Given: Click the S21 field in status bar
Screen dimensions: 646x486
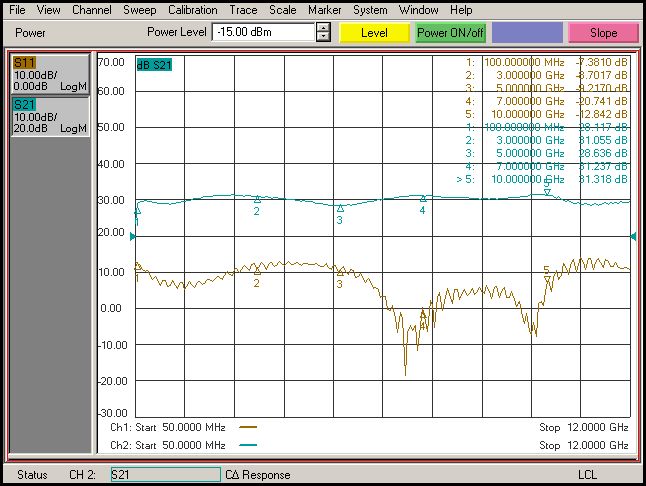Looking at the screenshot, I should [166, 474].
